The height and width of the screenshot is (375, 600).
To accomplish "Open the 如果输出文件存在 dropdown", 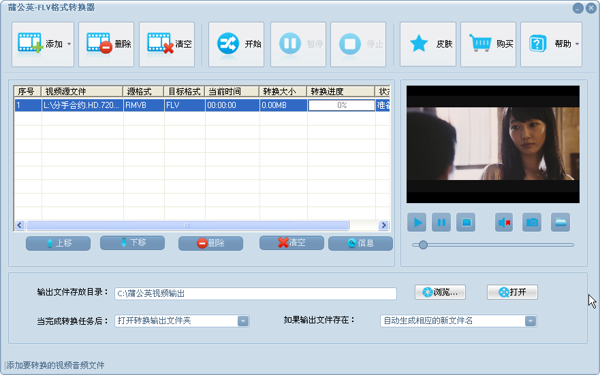I will 458,321.
